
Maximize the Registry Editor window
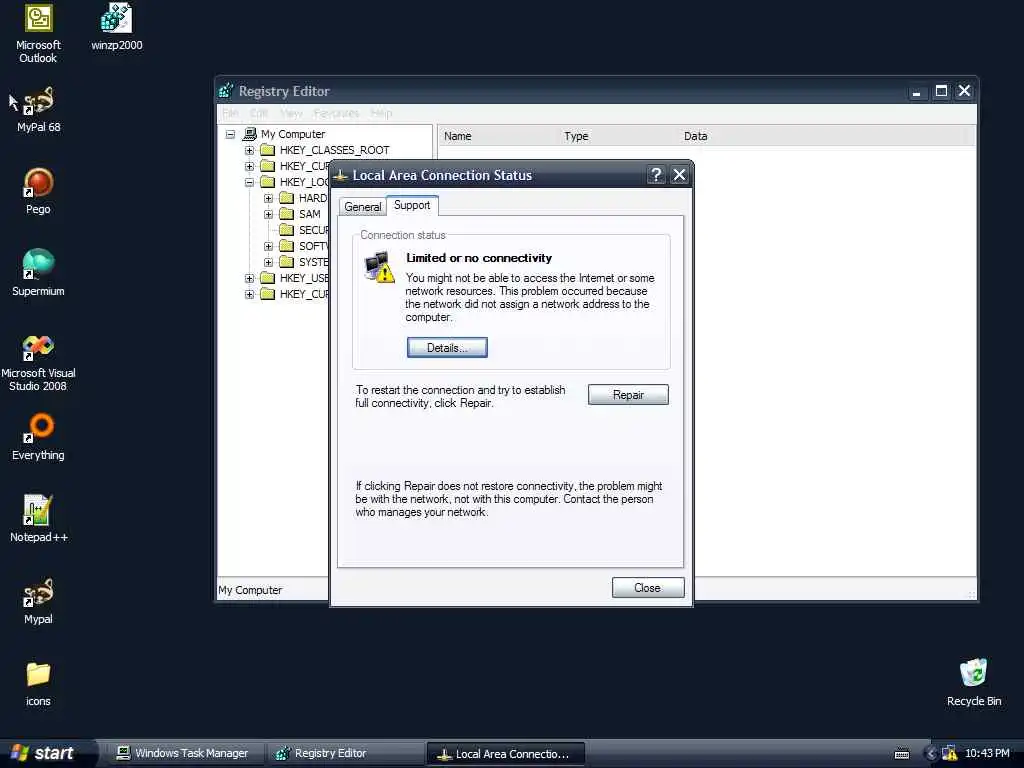[x=941, y=91]
